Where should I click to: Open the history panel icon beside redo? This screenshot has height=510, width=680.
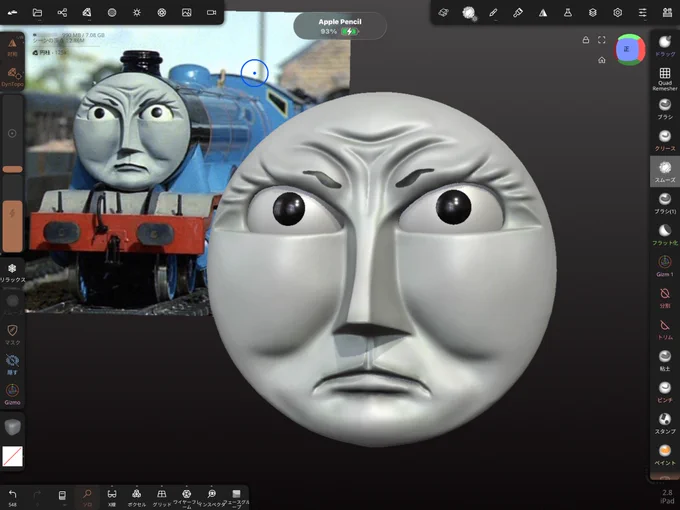(x=62, y=497)
